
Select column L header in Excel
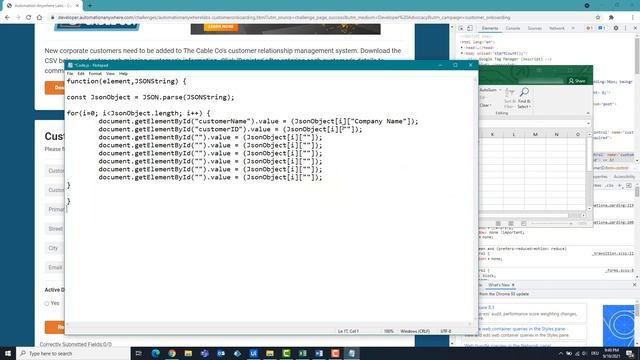[513, 134]
